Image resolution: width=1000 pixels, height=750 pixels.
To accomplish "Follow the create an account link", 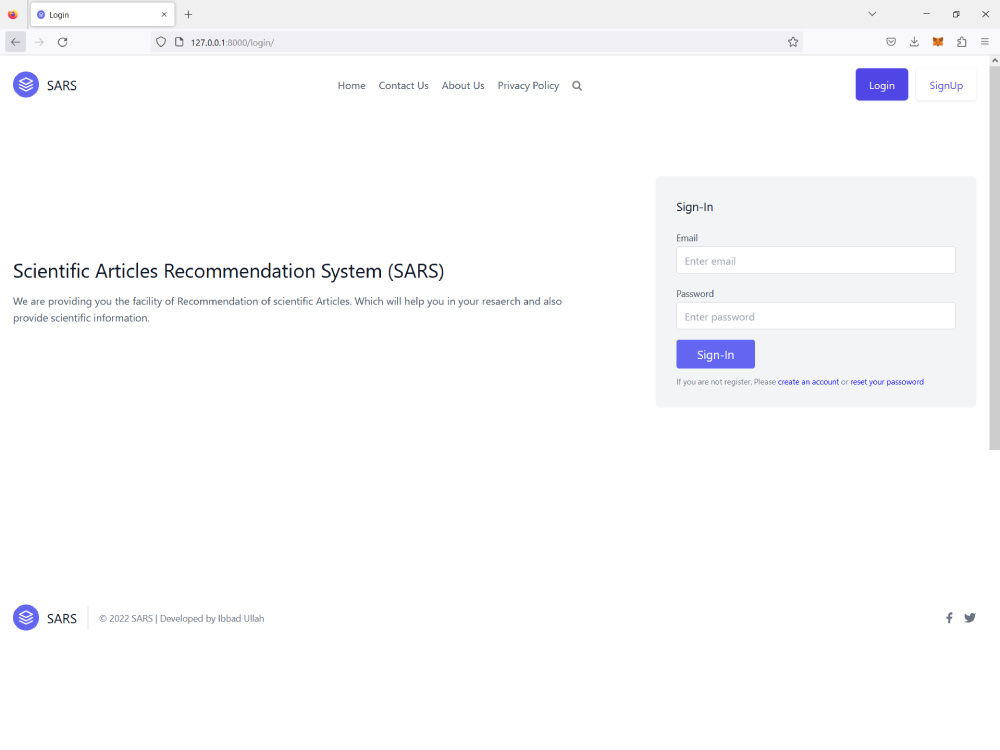I will tap(808, 382).
